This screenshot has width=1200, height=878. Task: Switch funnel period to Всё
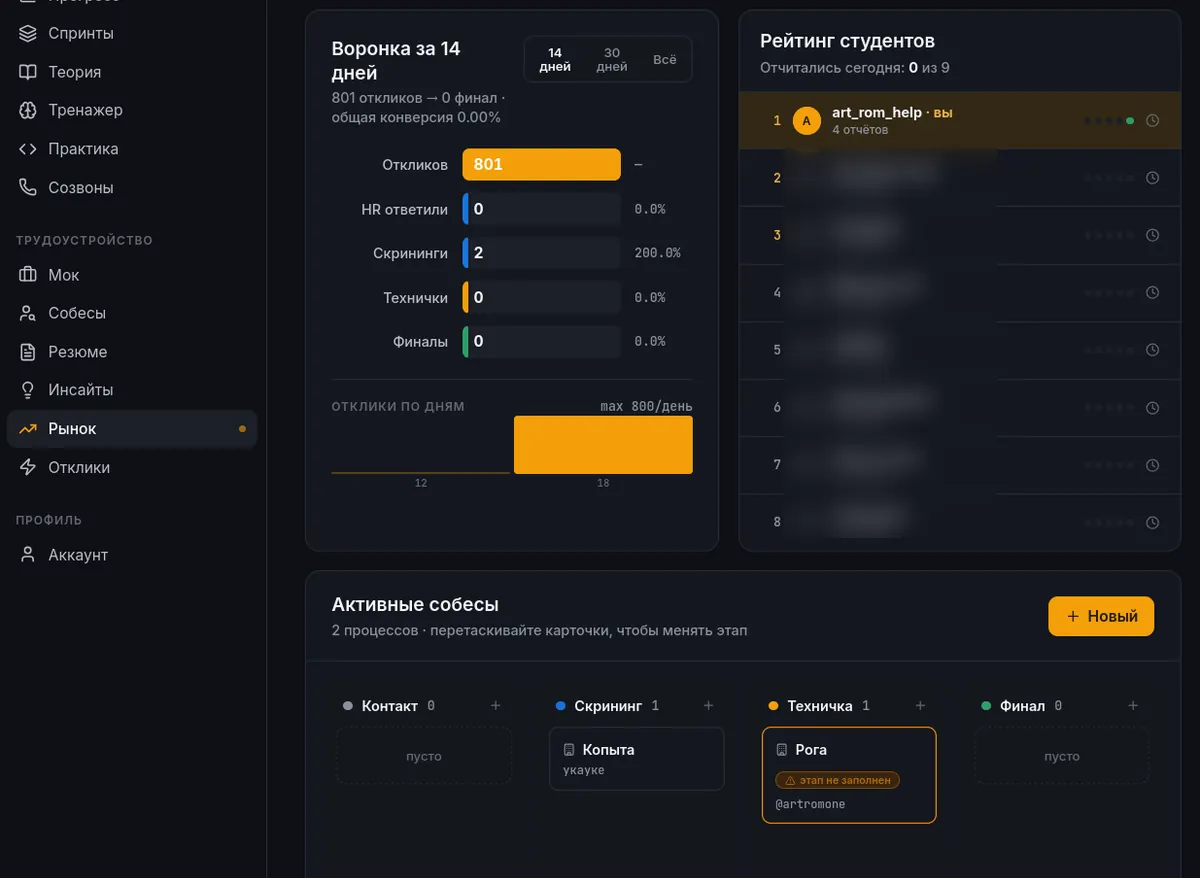(665, 60)
